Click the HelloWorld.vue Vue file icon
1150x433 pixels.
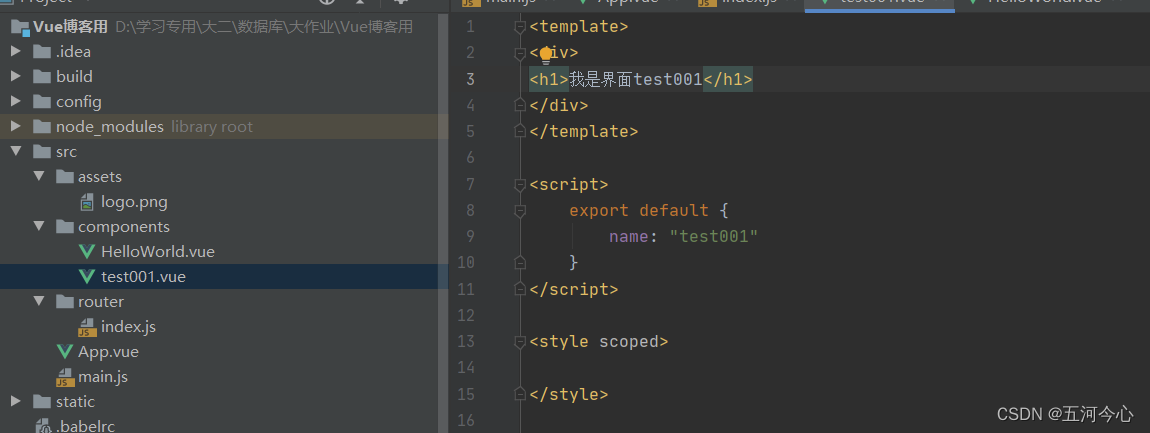[87, 252]
